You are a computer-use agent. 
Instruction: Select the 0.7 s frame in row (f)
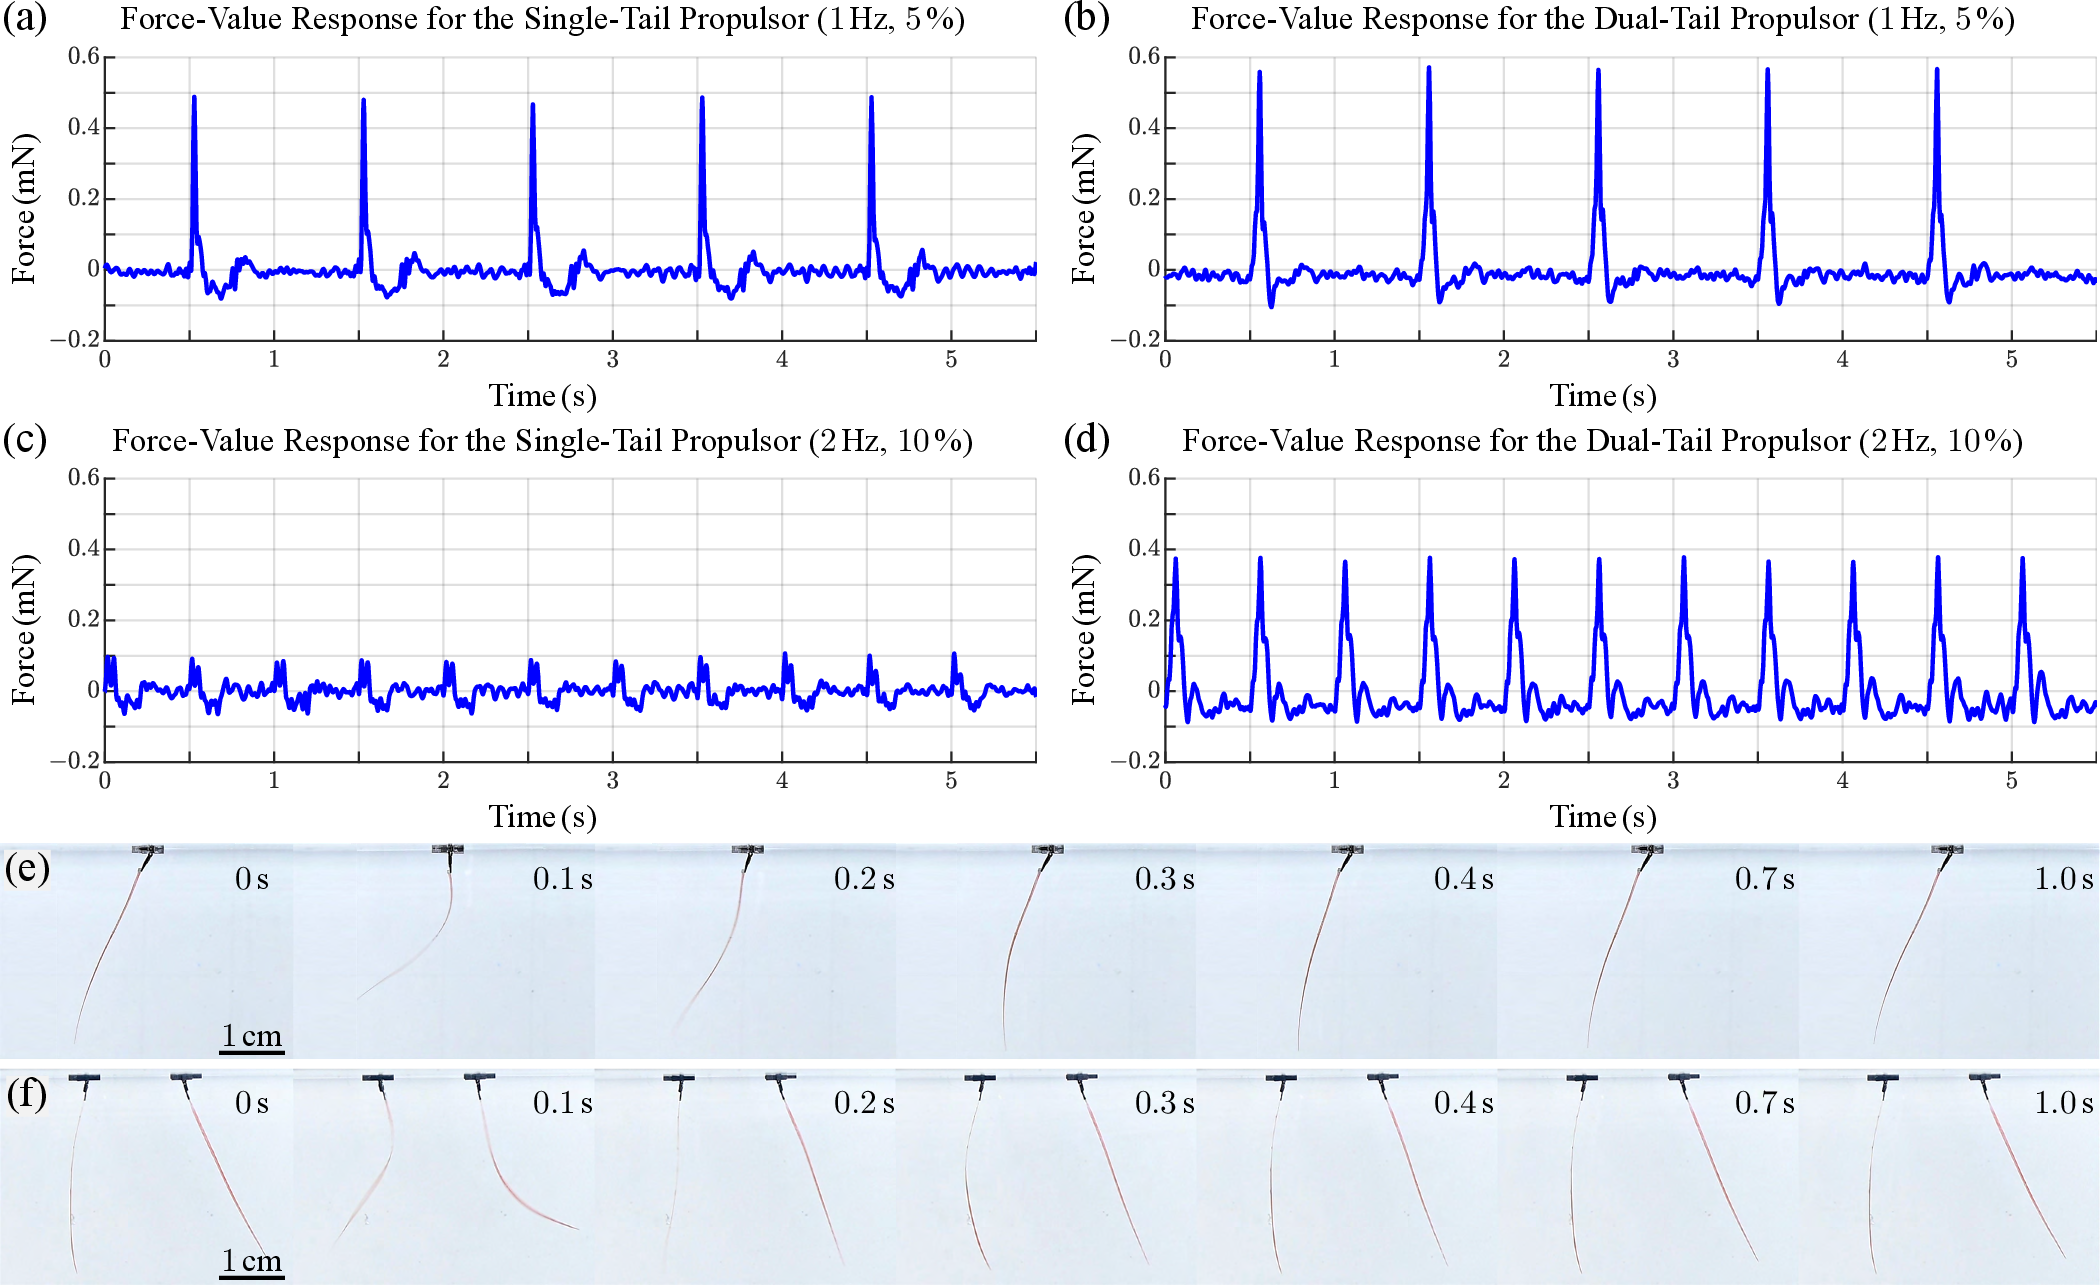(1648, 1178)
